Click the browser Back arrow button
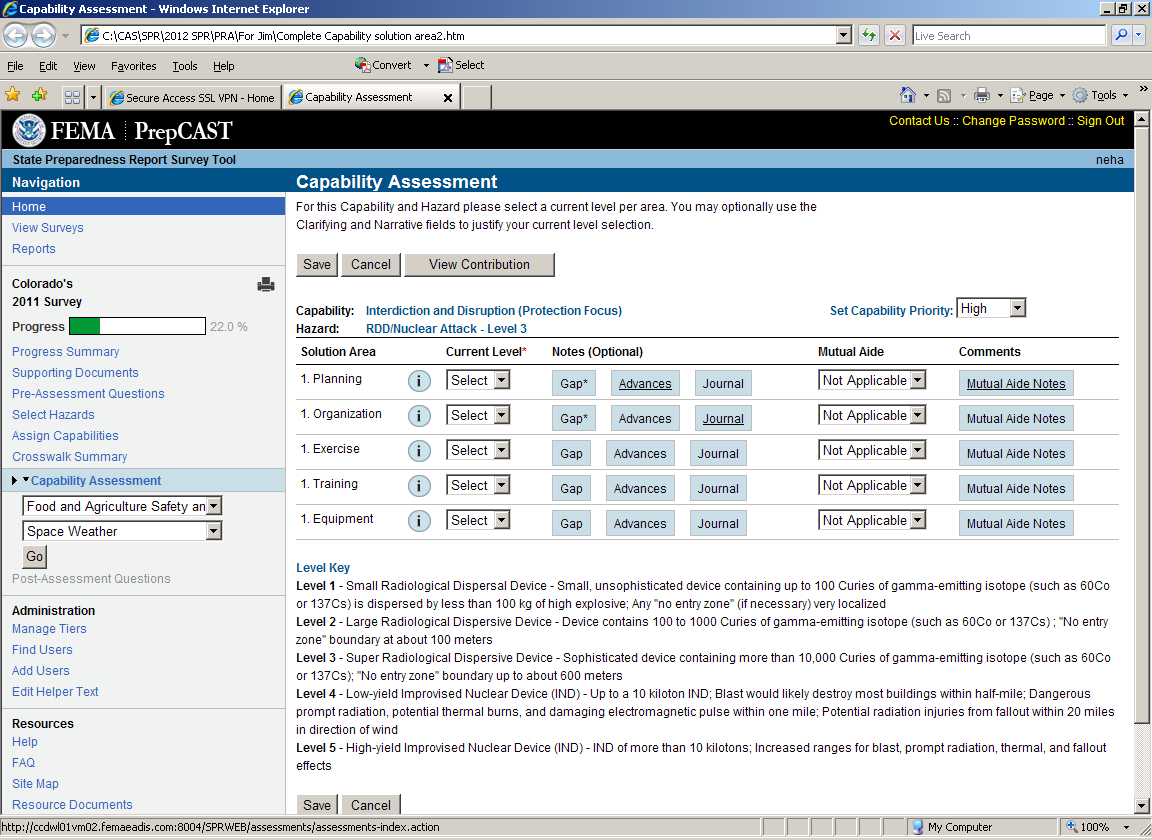 pyautogui.click(x=16, y=36)
